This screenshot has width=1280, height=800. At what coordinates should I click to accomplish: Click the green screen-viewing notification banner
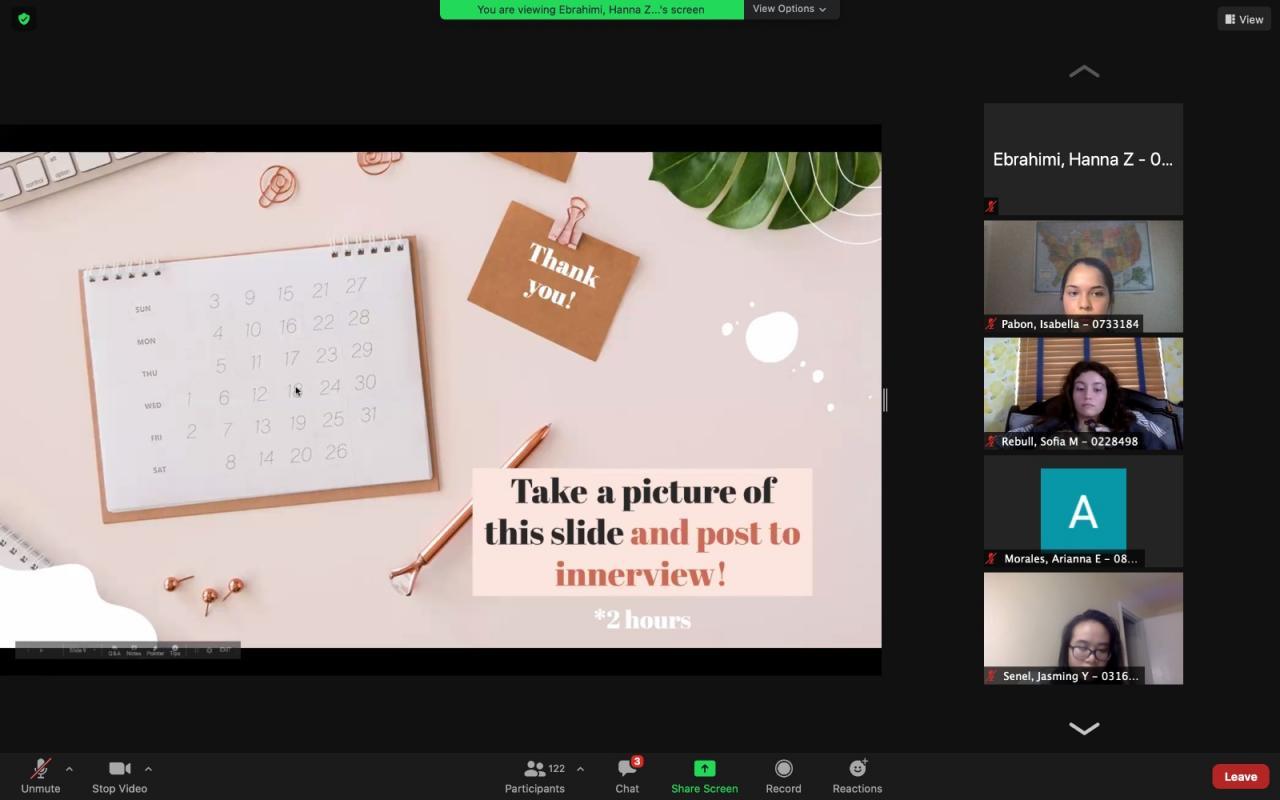[591, 9]
